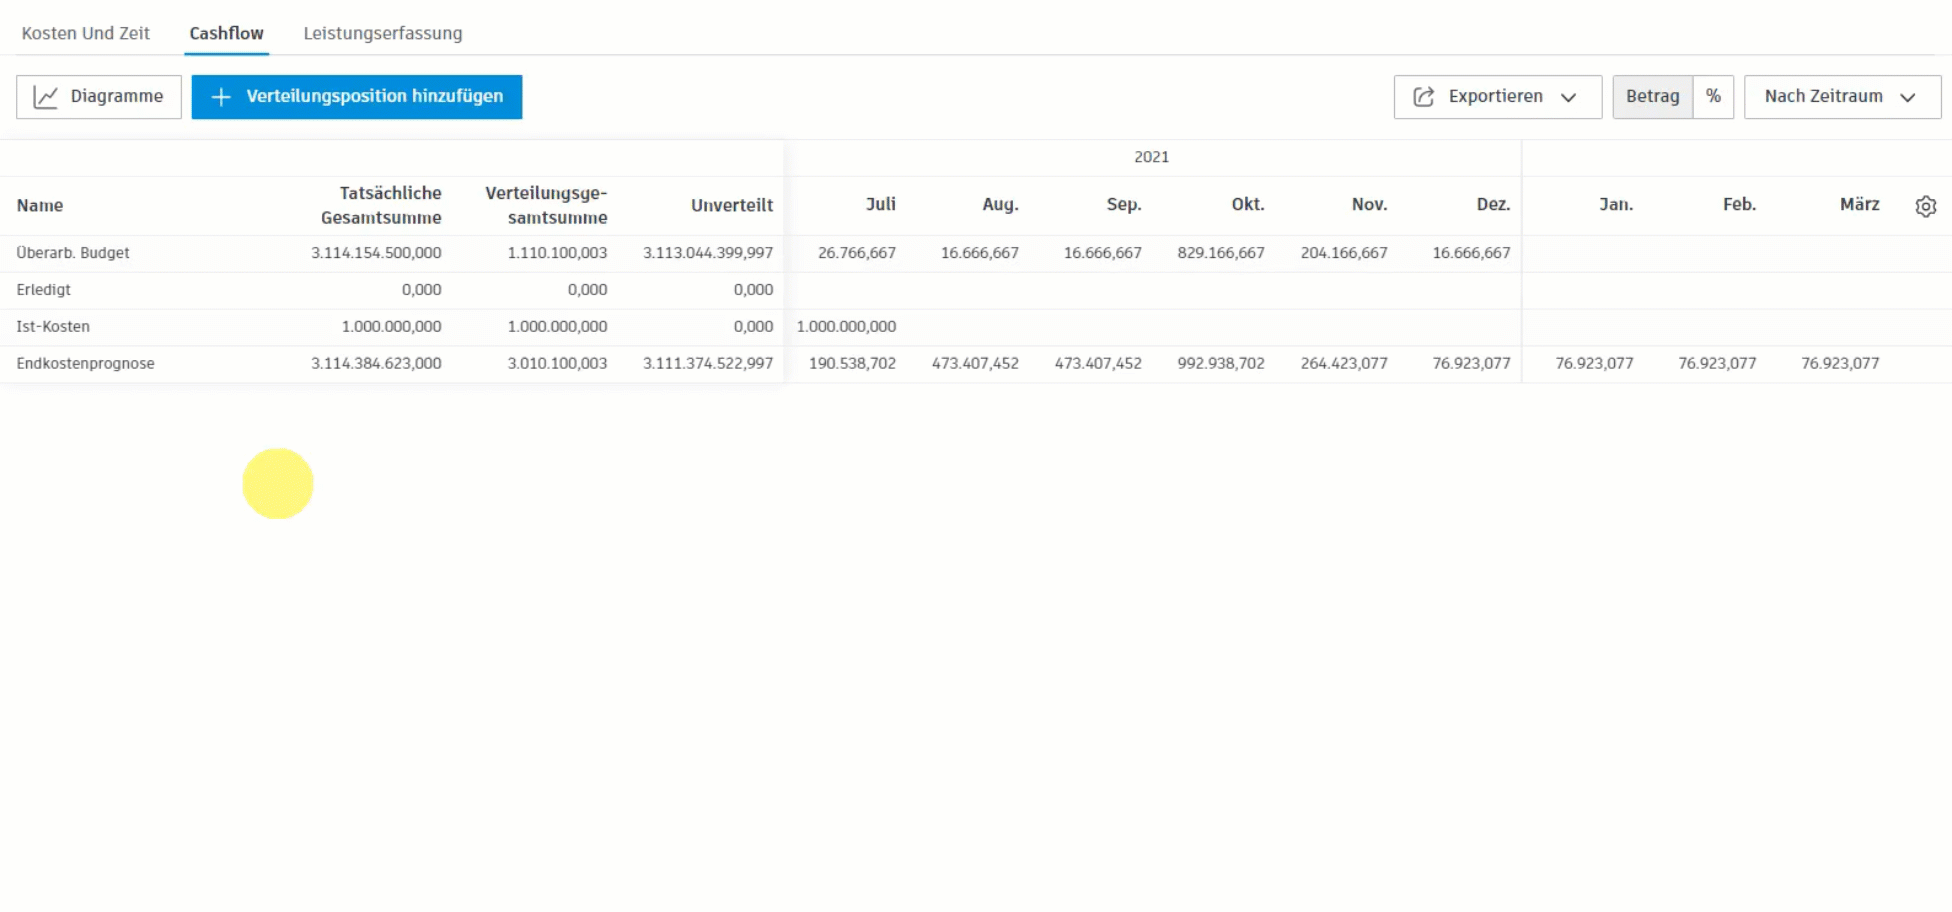Click the Unverteilt column header
This screenshot has height=912, width=1952.
coord(731,205)
